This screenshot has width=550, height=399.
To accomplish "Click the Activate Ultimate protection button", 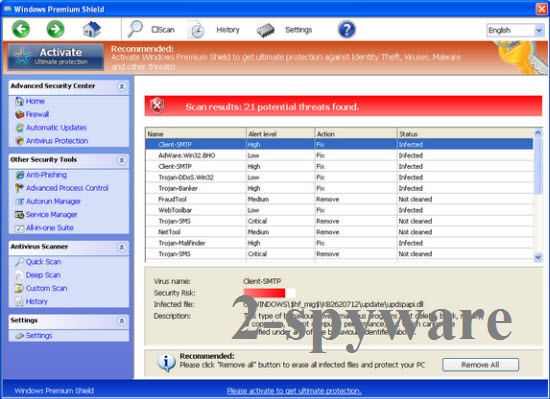I will (56, 56).
